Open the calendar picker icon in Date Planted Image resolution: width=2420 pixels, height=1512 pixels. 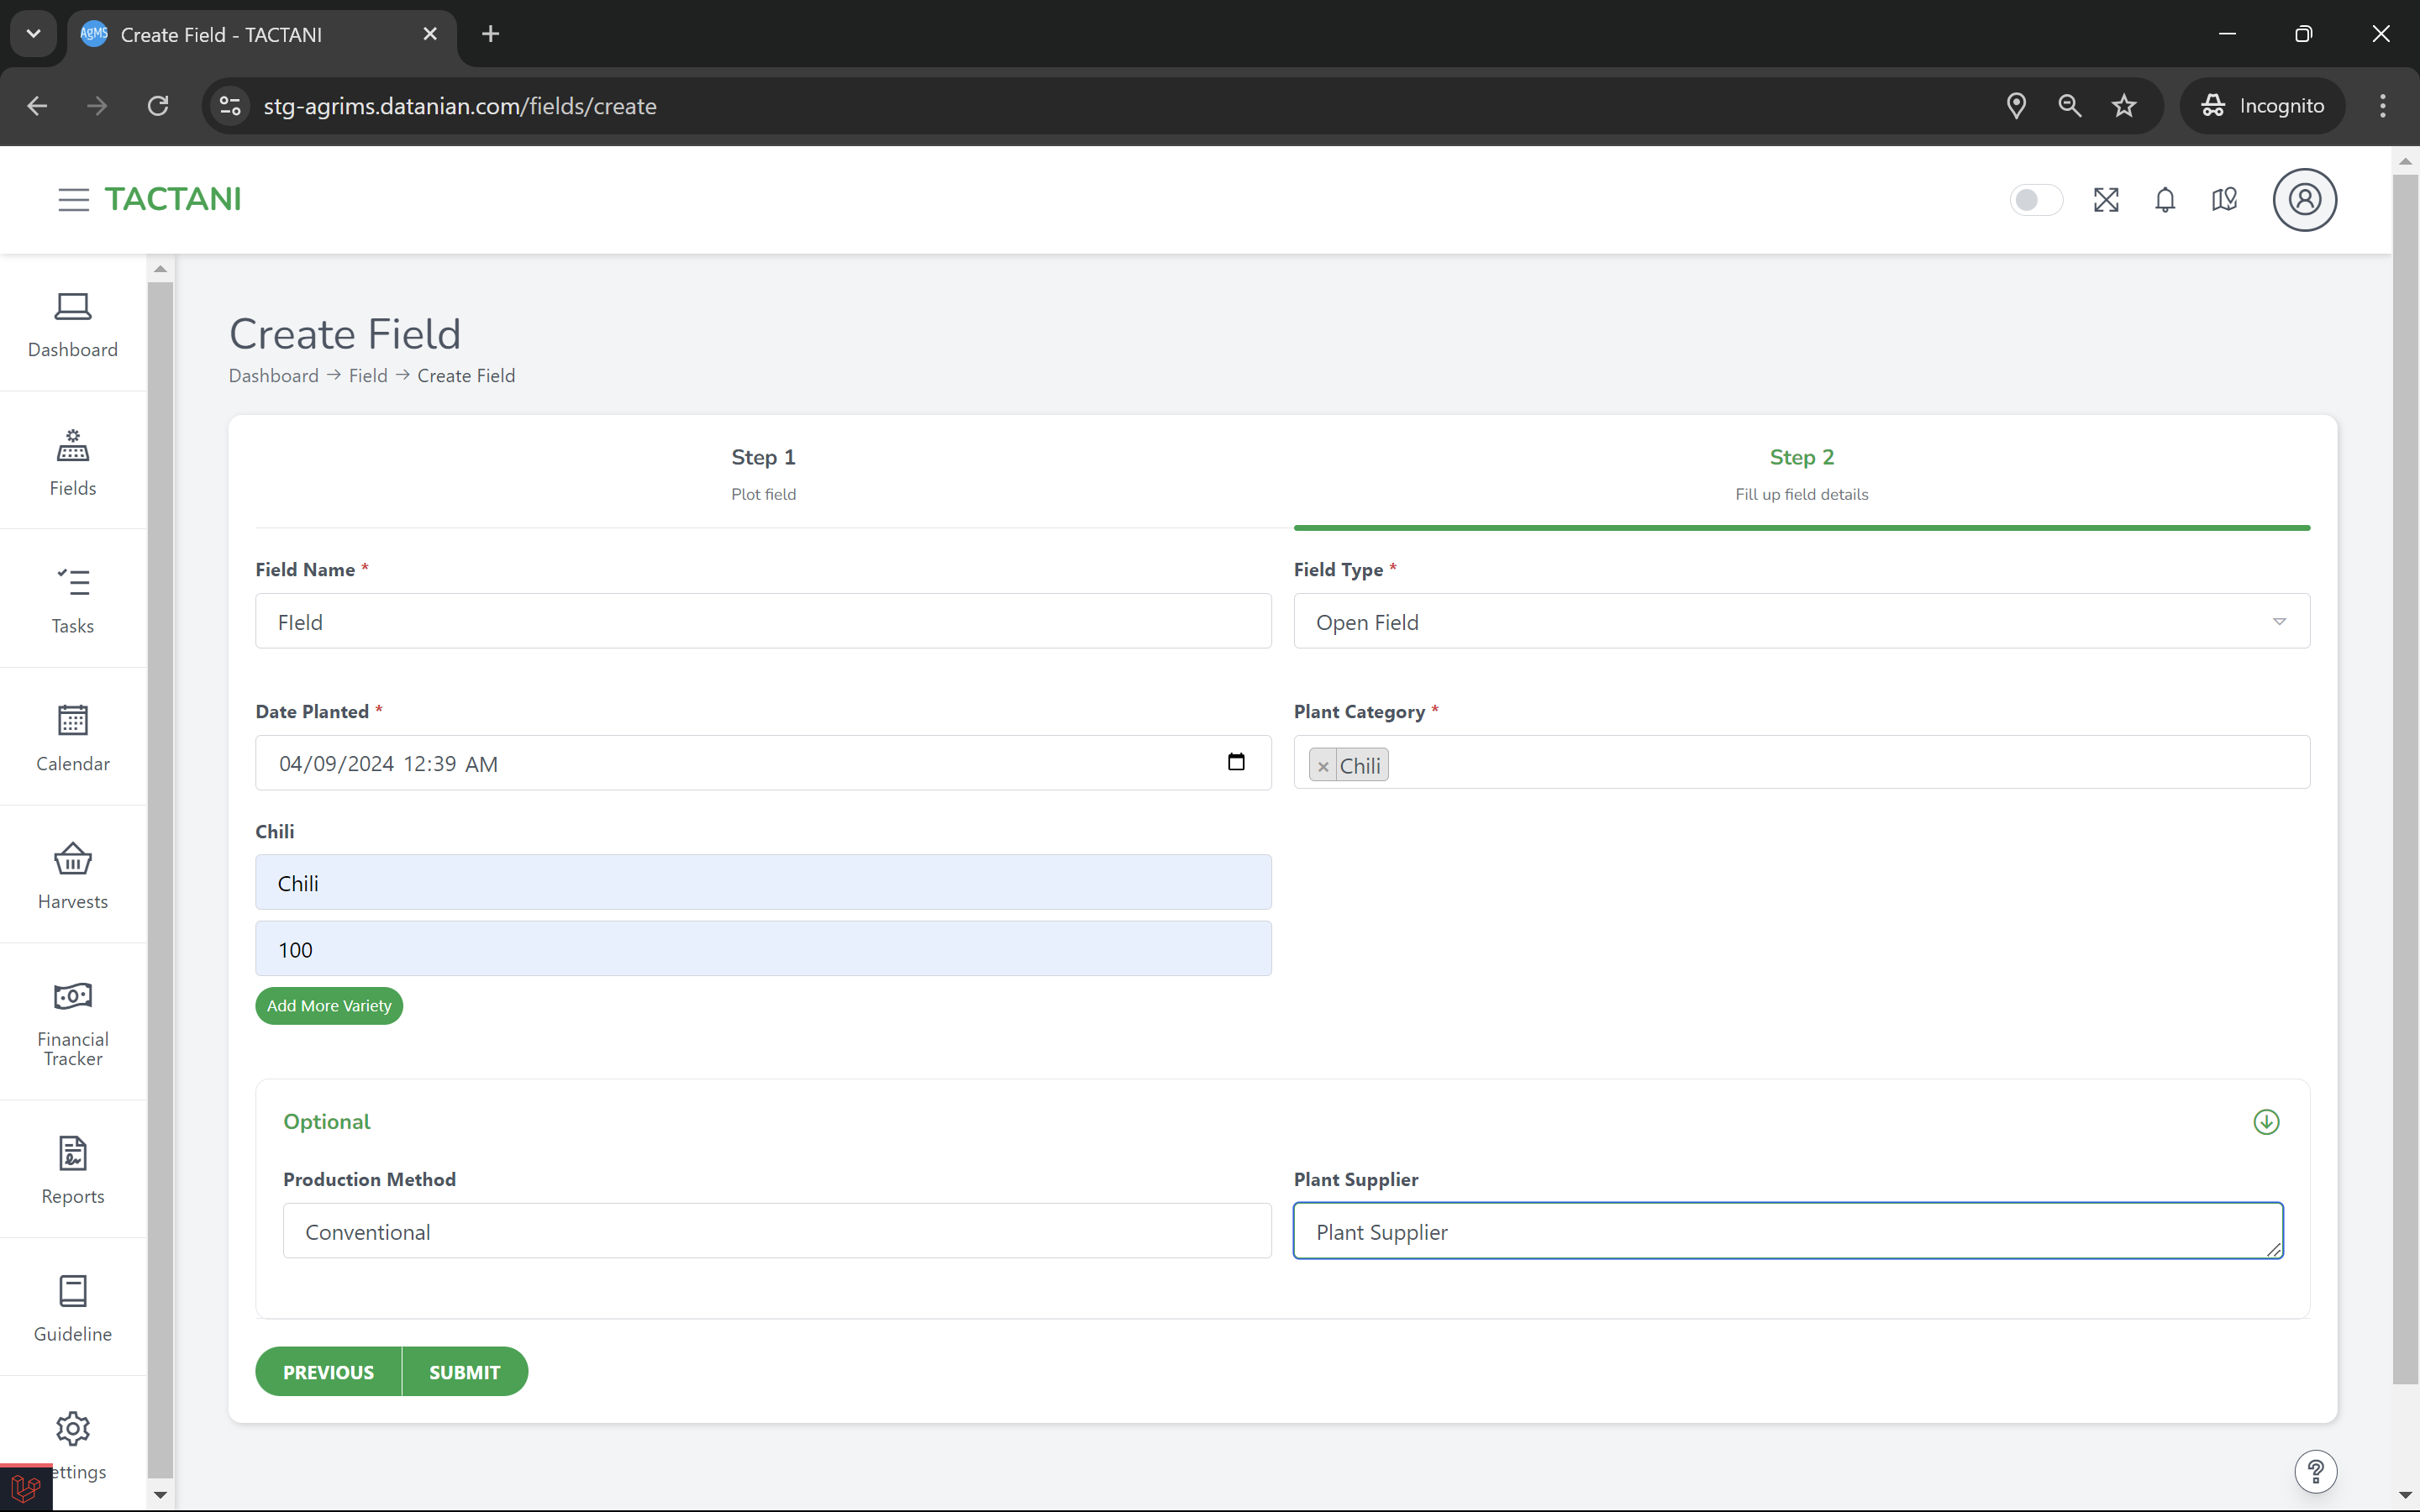(1236, 762)
